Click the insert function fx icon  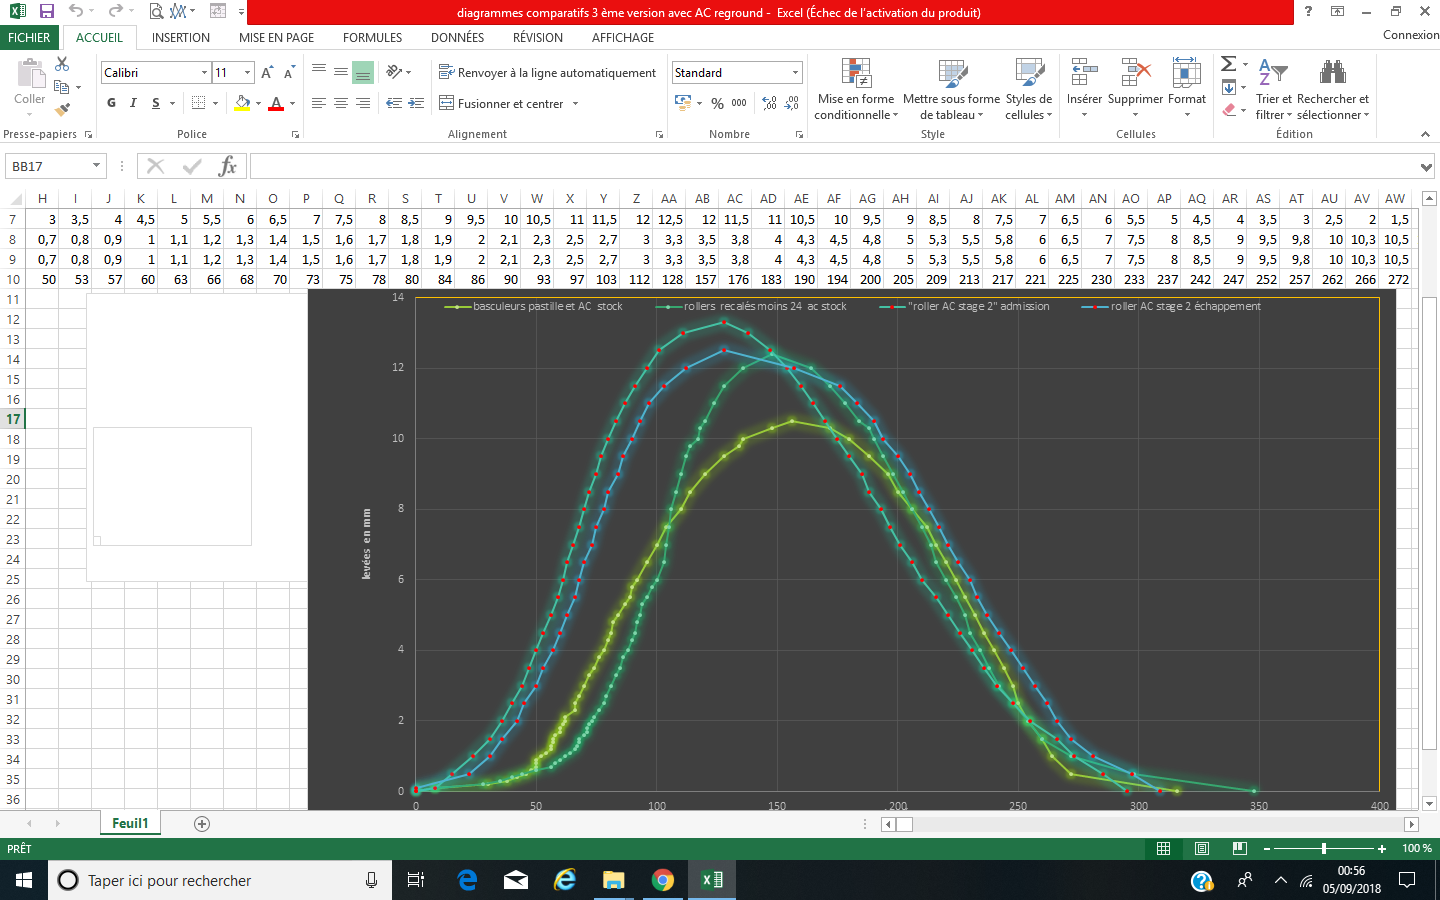click(228, 166)
